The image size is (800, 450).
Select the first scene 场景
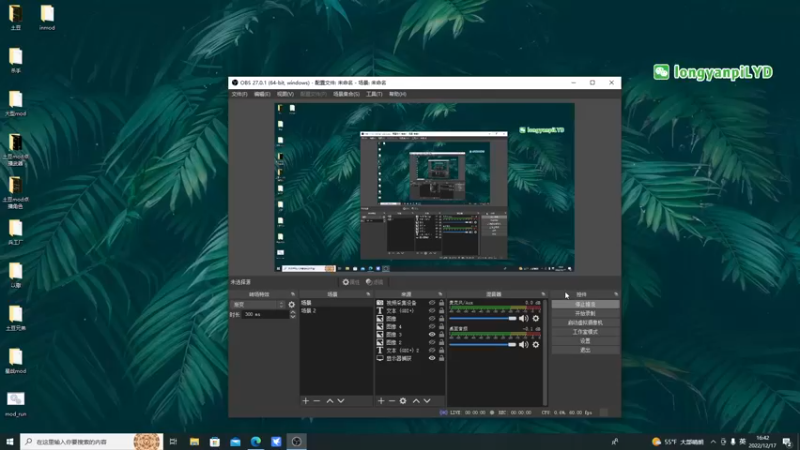[x=336, y=303]
